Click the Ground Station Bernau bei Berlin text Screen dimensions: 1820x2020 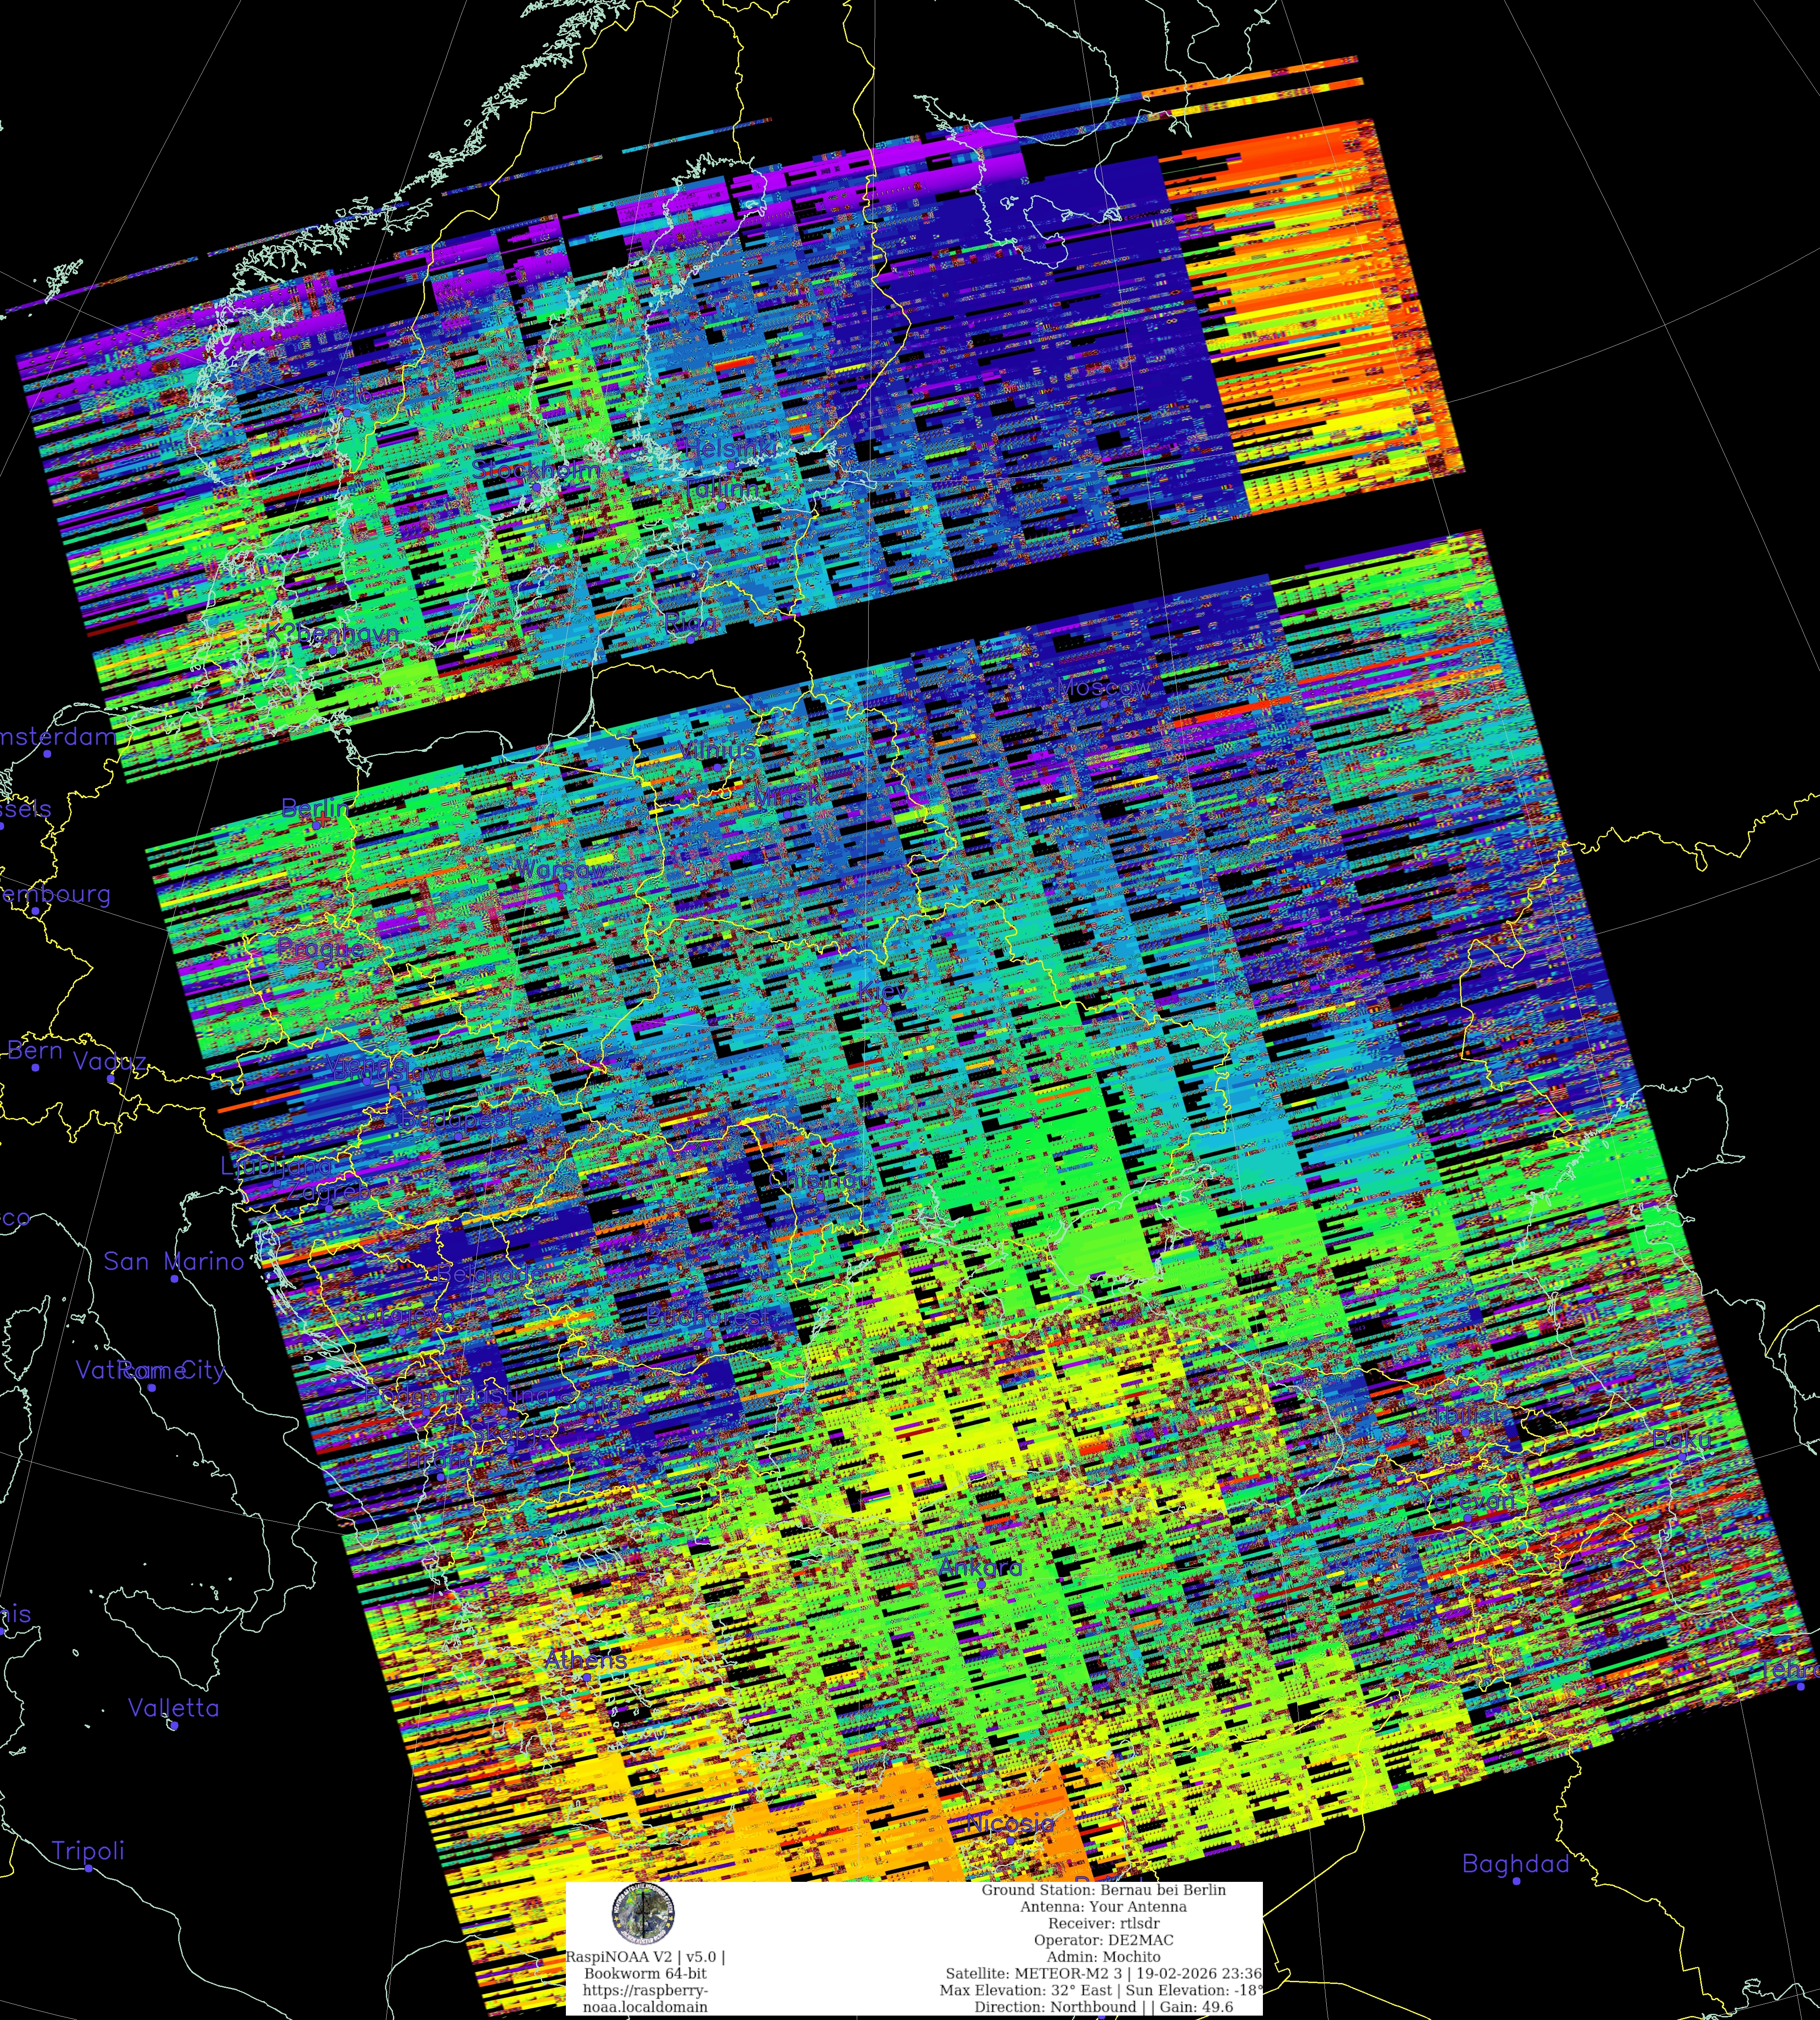[x=1103, y=1889]
